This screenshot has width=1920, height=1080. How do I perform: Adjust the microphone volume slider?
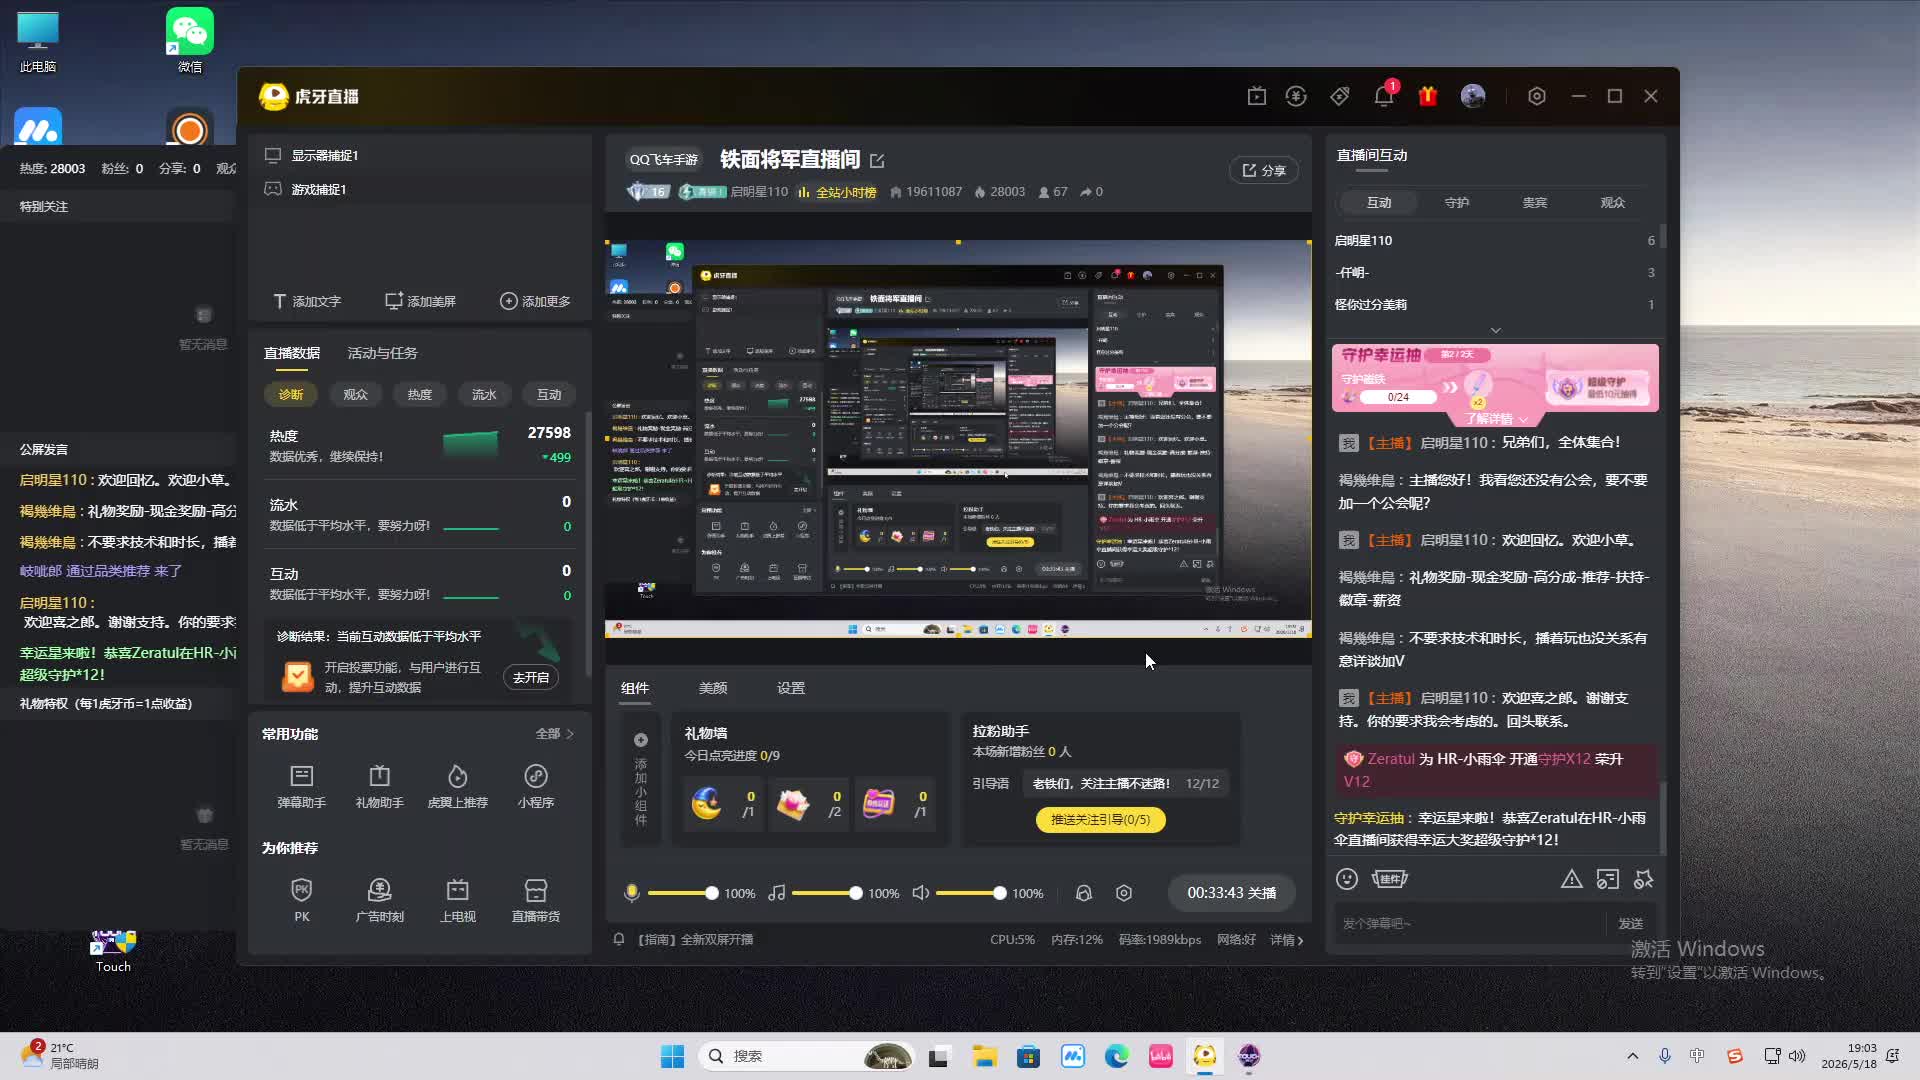683,893
